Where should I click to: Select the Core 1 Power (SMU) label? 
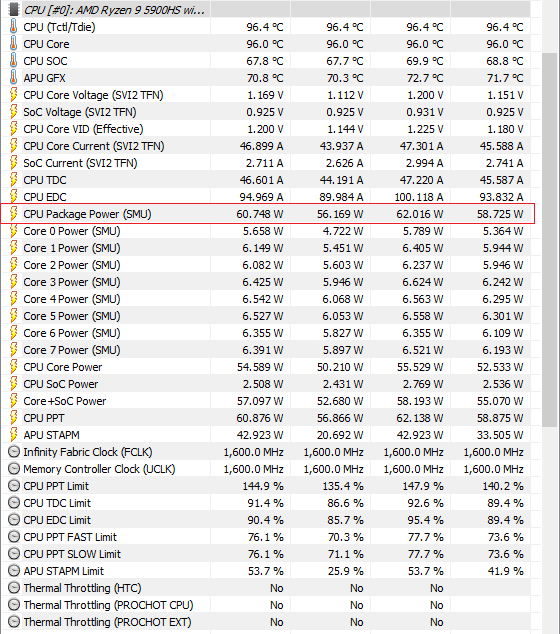coord(72,248)
